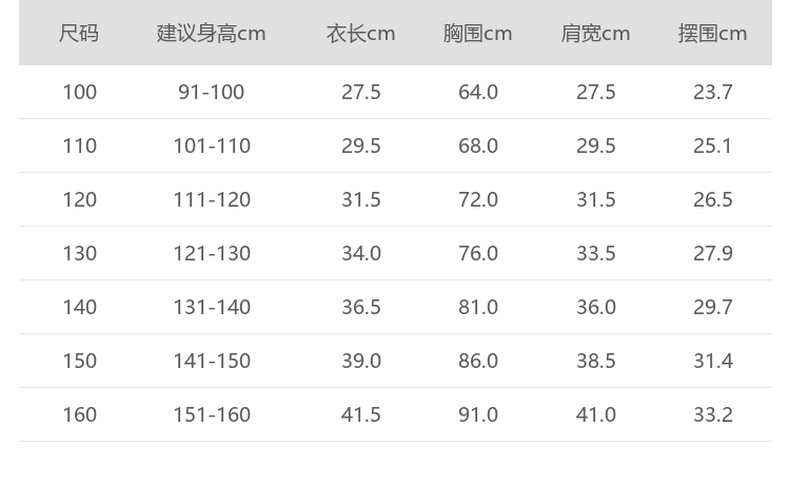Screen dimensions: 790x485
Task: Click the 34.0 garment length cell
Action: (x=361, y=254)
